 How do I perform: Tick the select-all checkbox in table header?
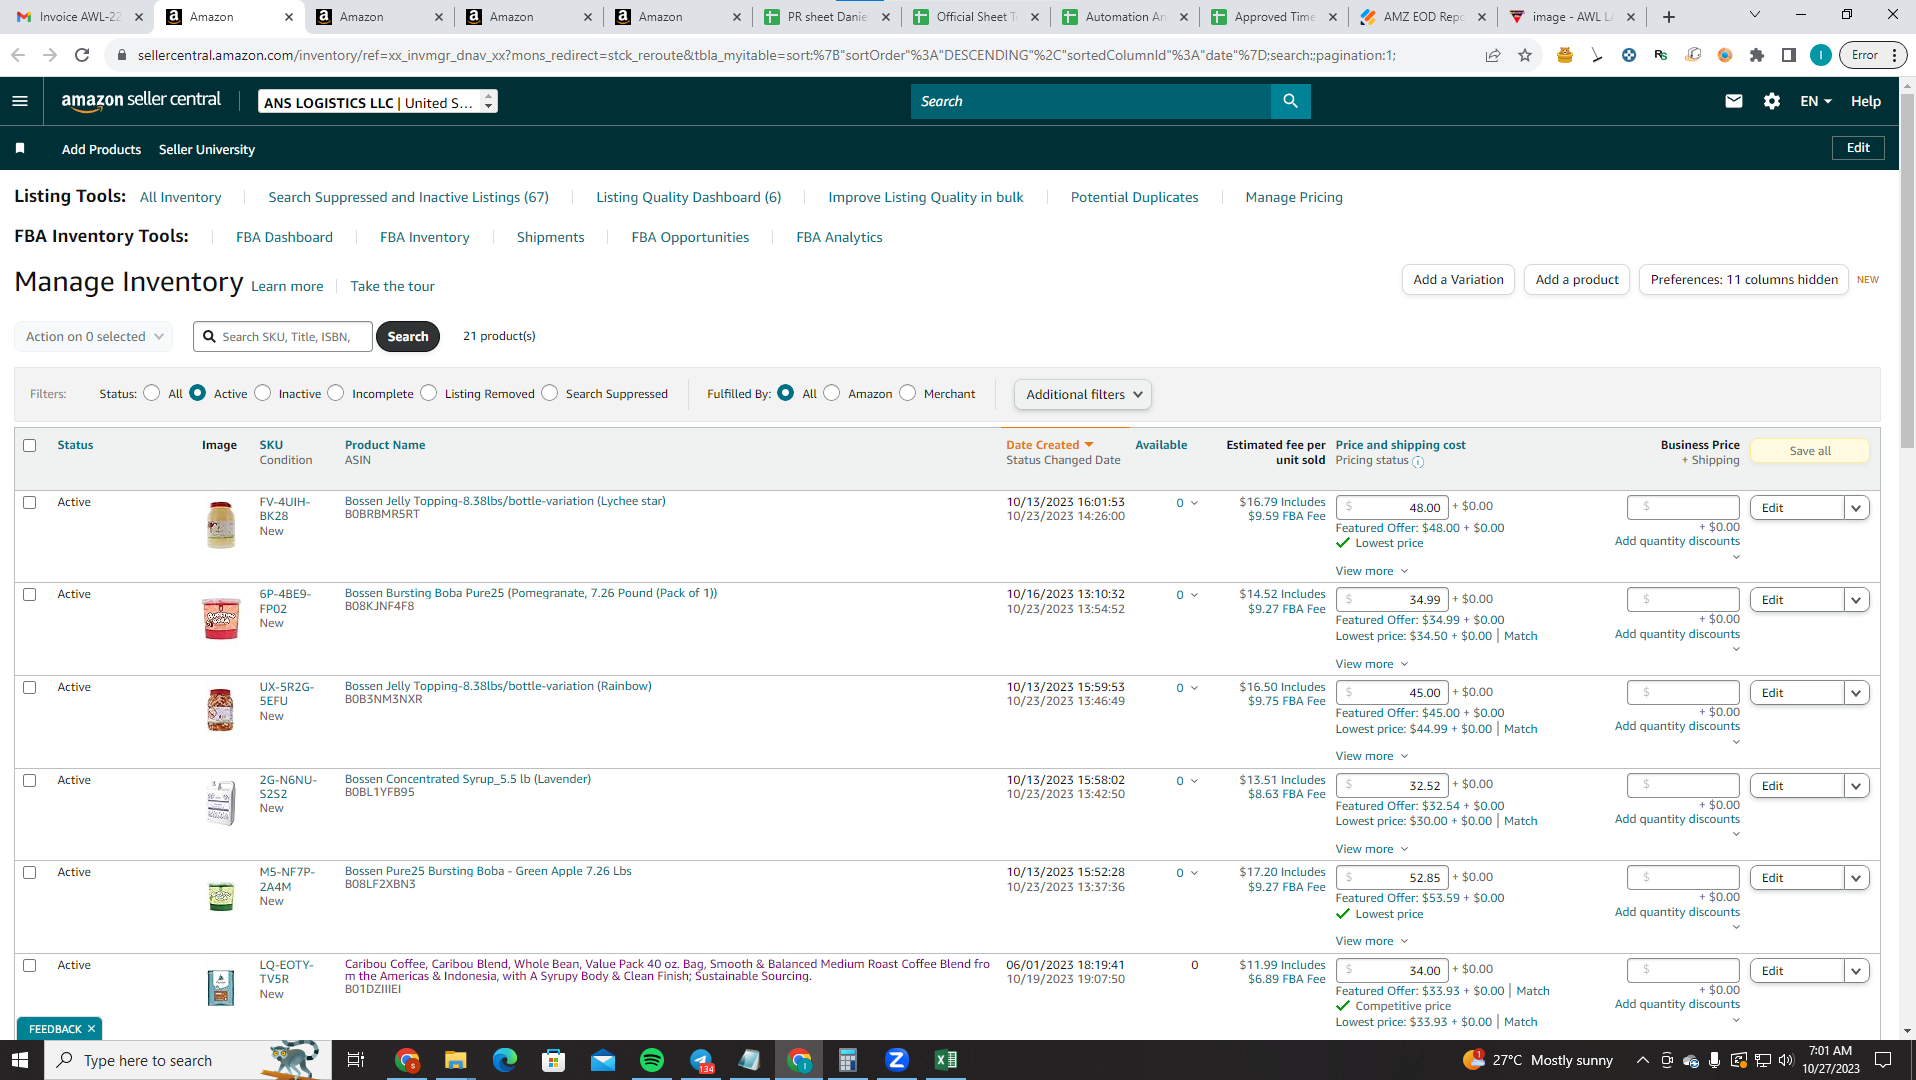point(30,446)
